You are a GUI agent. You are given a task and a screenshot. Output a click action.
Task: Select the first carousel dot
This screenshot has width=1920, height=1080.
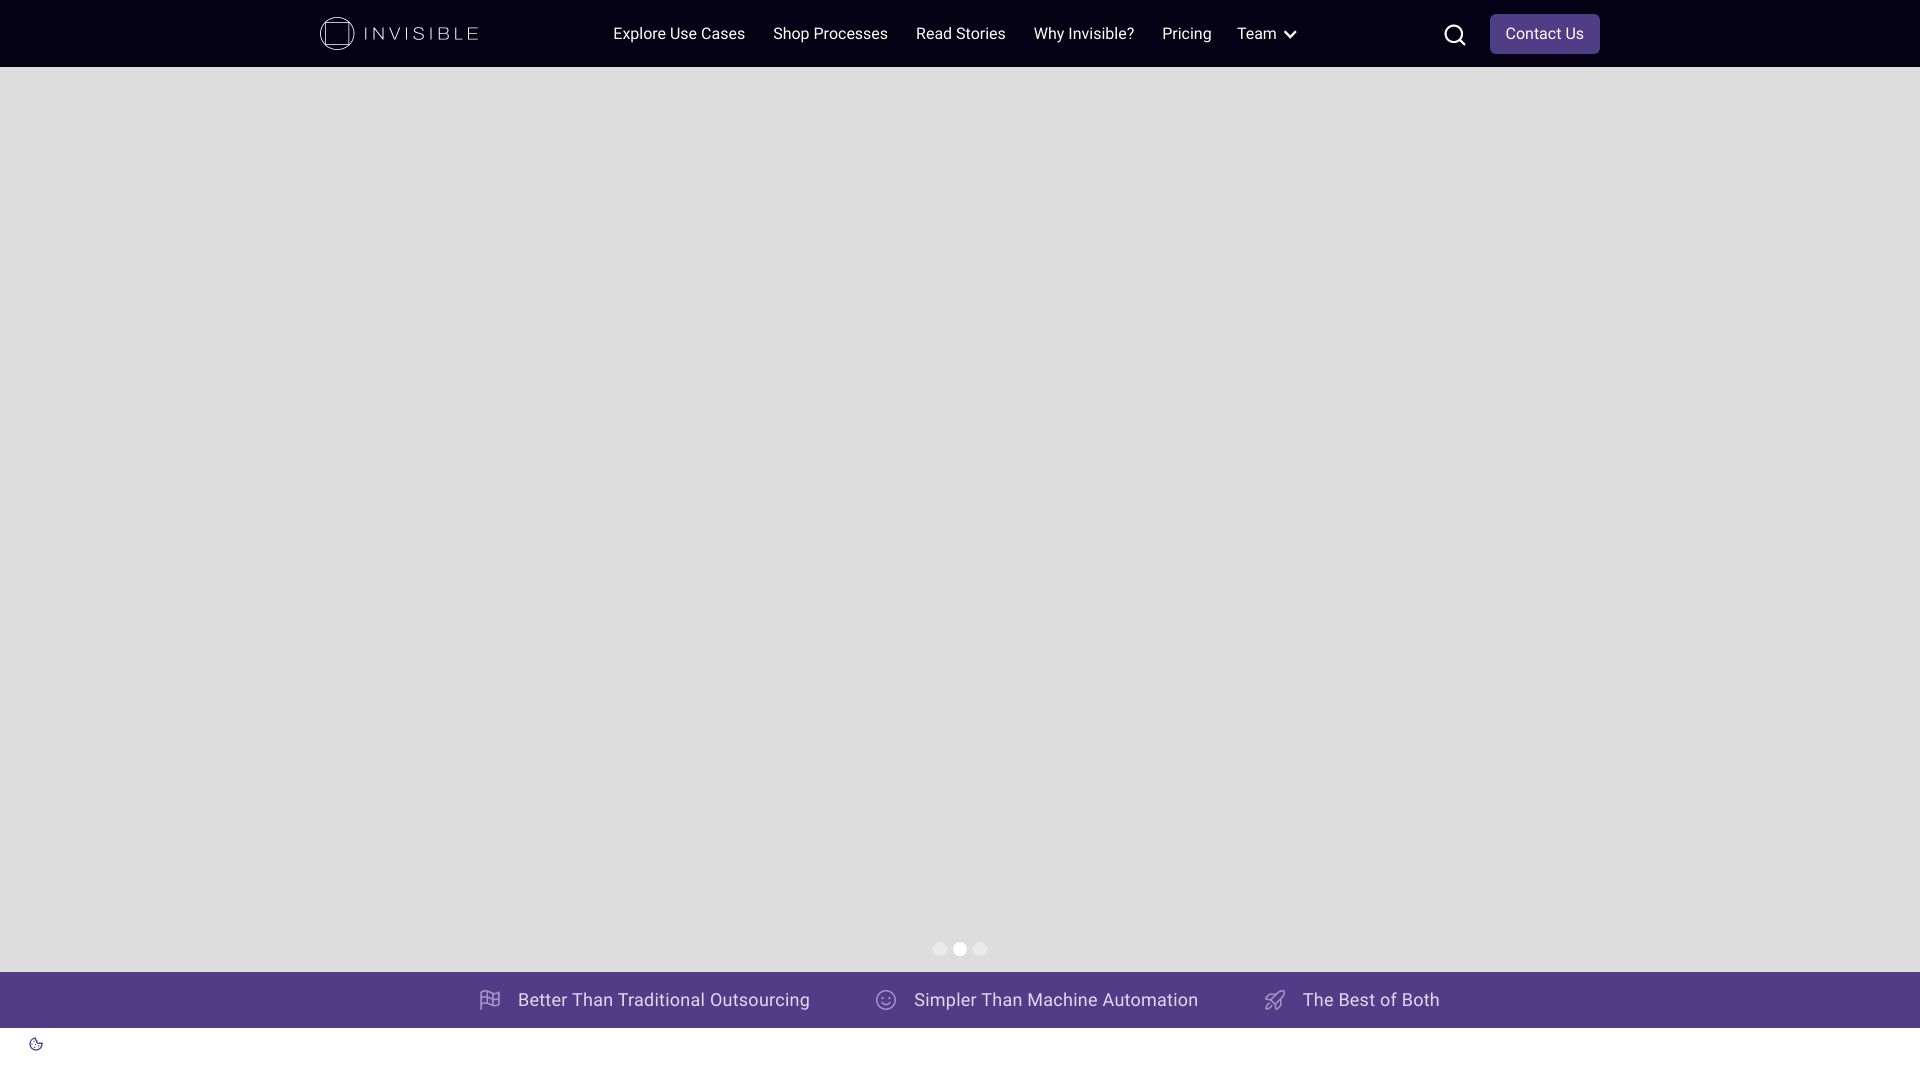coord(940,949)
